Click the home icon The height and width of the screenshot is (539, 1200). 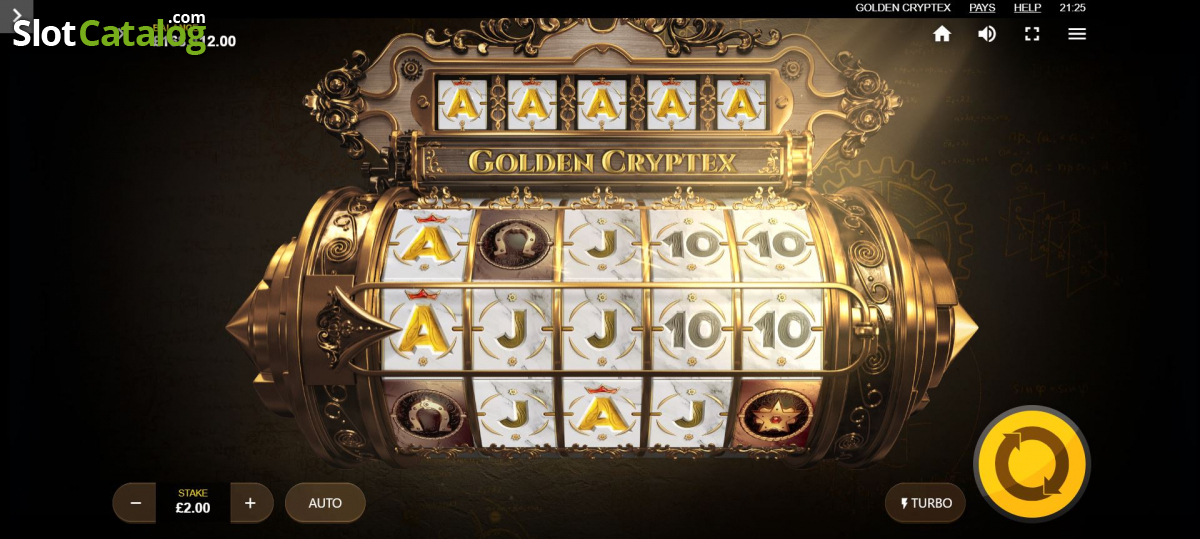click(942, 34)
